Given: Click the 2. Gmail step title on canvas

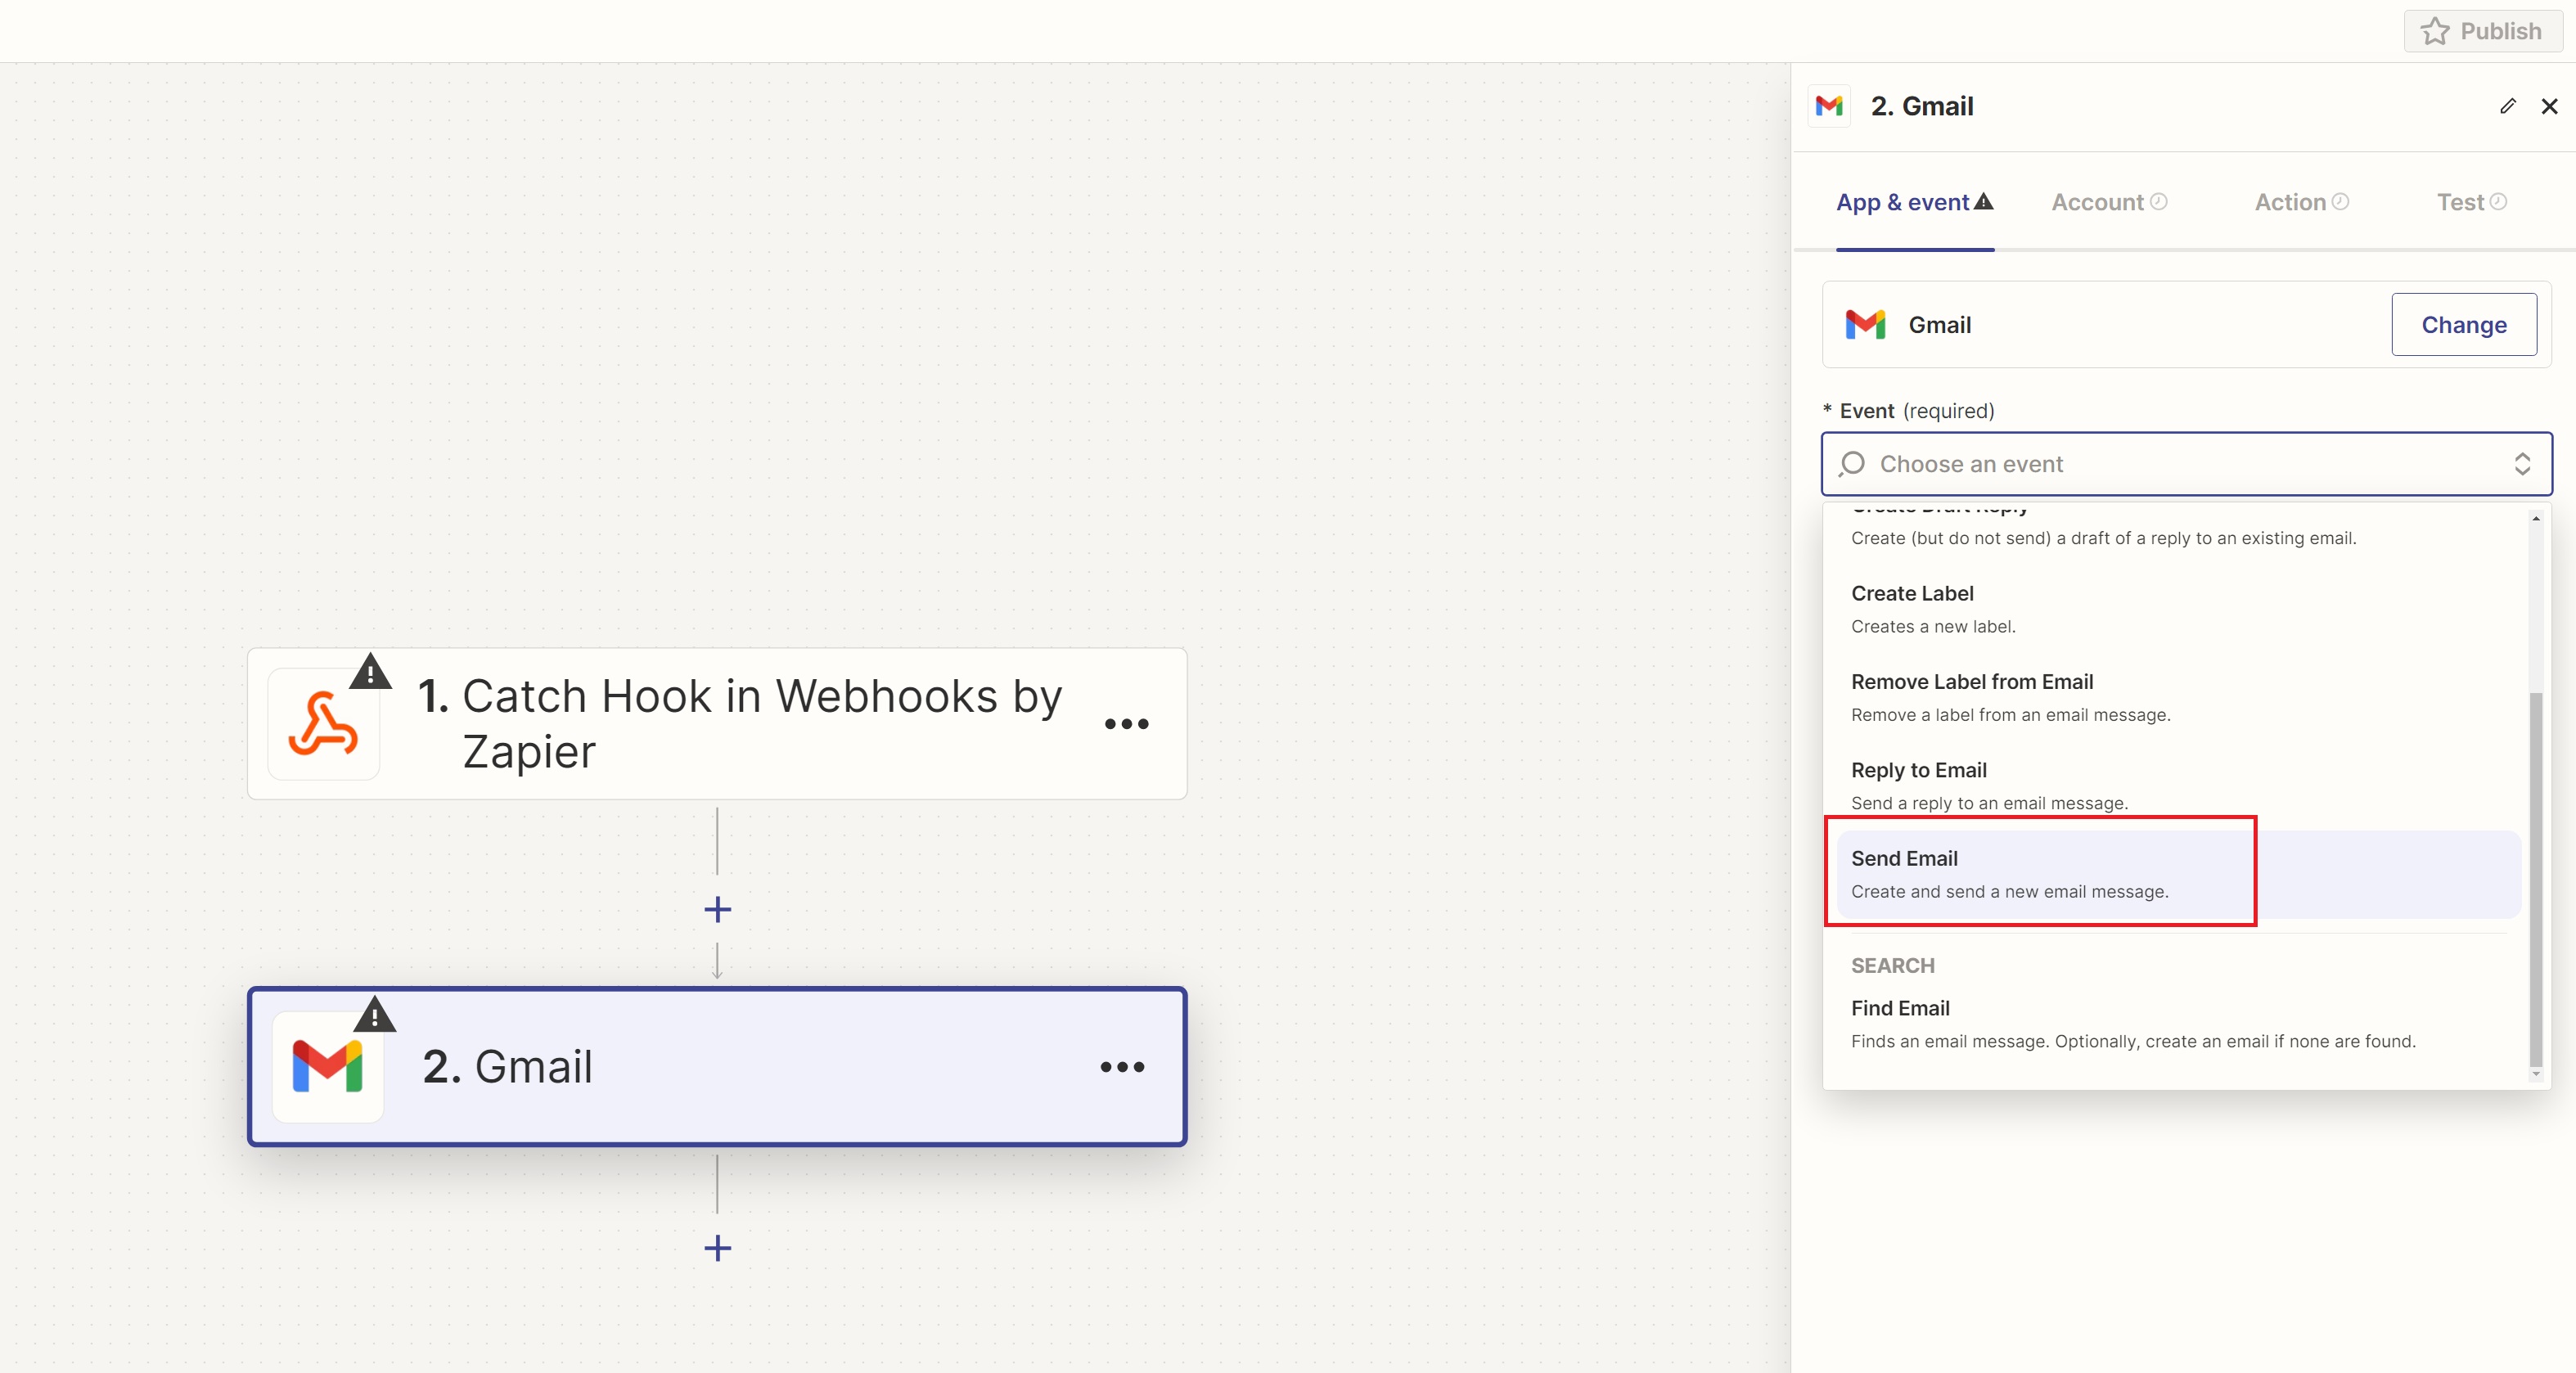Looking at the screenshot, I should click(507, 1066).
